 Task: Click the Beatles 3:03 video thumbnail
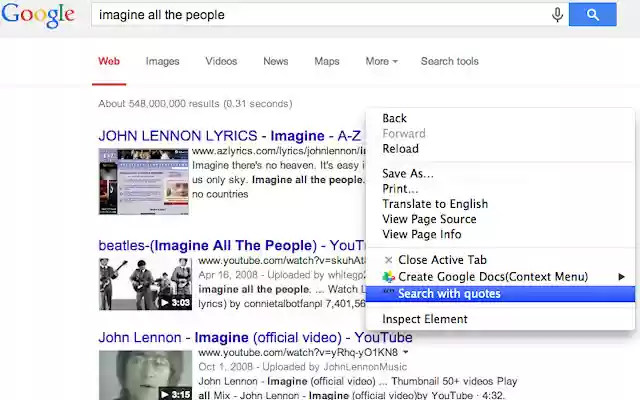[x=145, y=284]
